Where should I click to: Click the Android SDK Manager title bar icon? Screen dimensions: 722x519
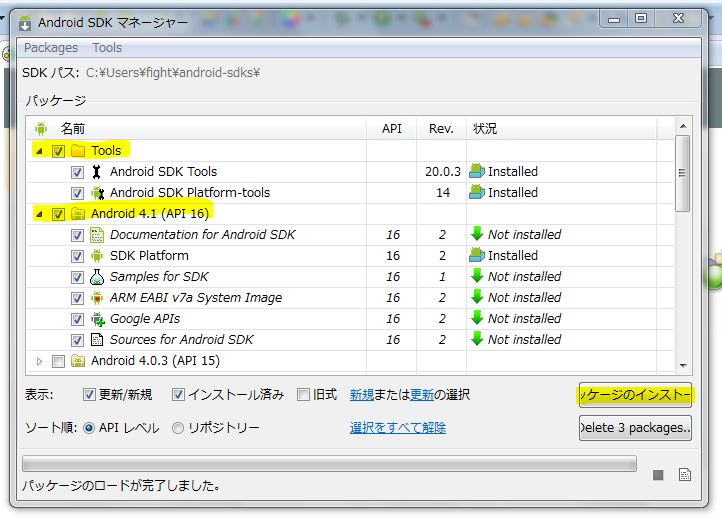tap(25, 23)
